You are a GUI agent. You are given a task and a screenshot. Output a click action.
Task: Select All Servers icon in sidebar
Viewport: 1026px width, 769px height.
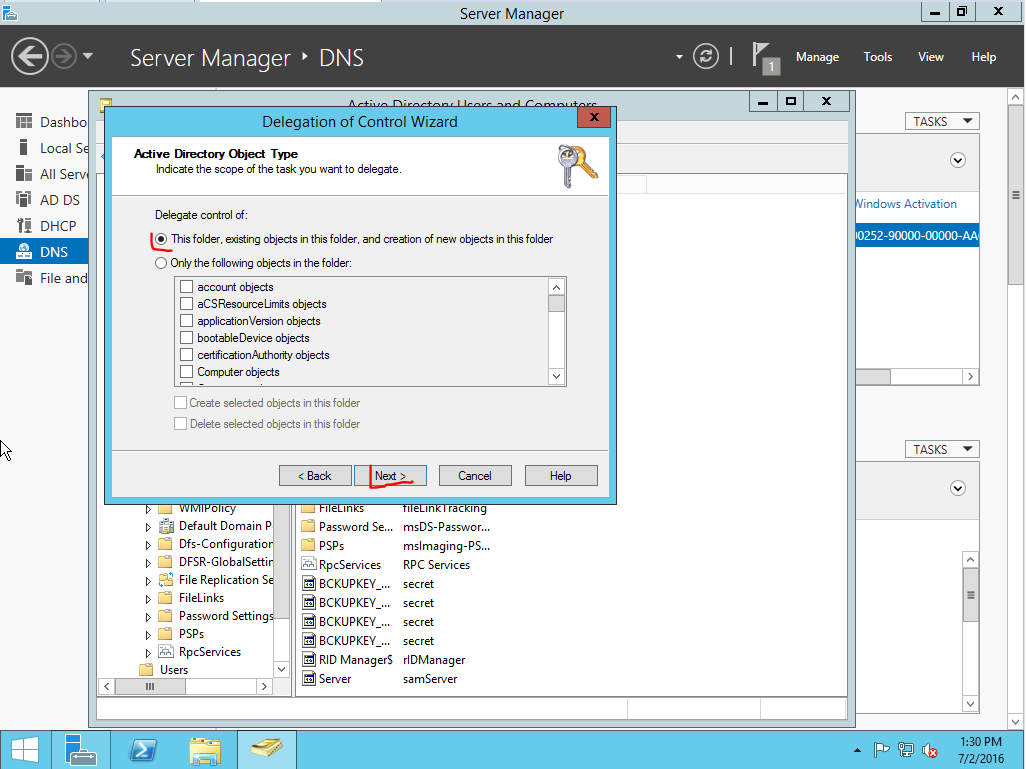pos(24,174)
